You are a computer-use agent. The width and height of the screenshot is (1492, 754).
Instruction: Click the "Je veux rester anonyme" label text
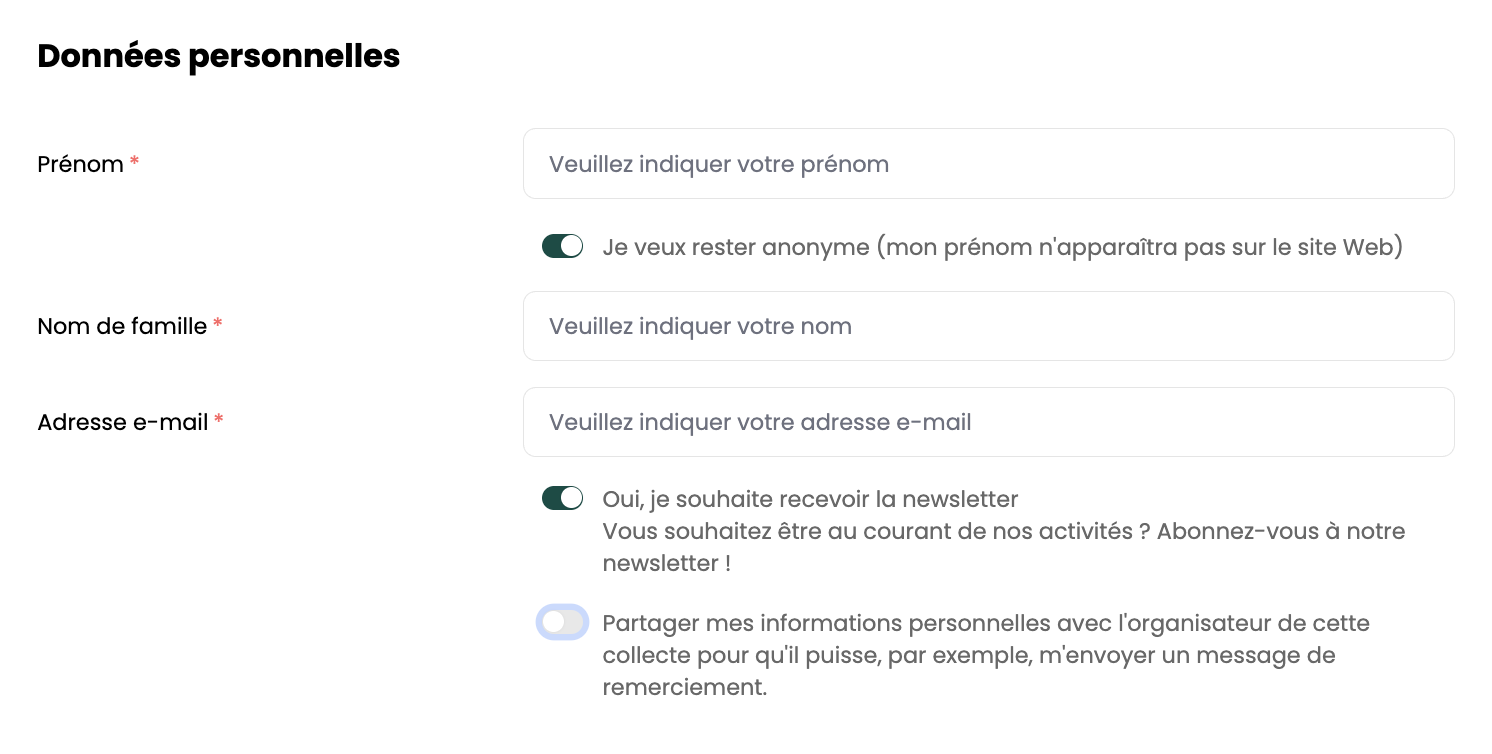tap(735, 247)
